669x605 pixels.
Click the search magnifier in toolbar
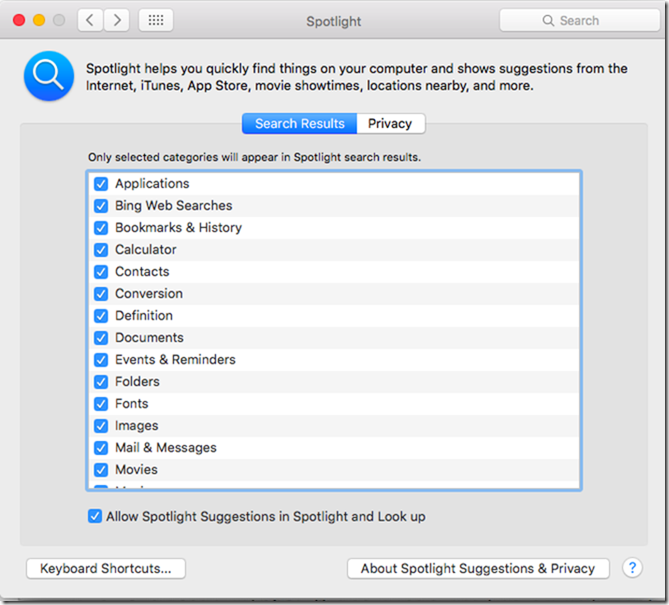tap(548, 20)
